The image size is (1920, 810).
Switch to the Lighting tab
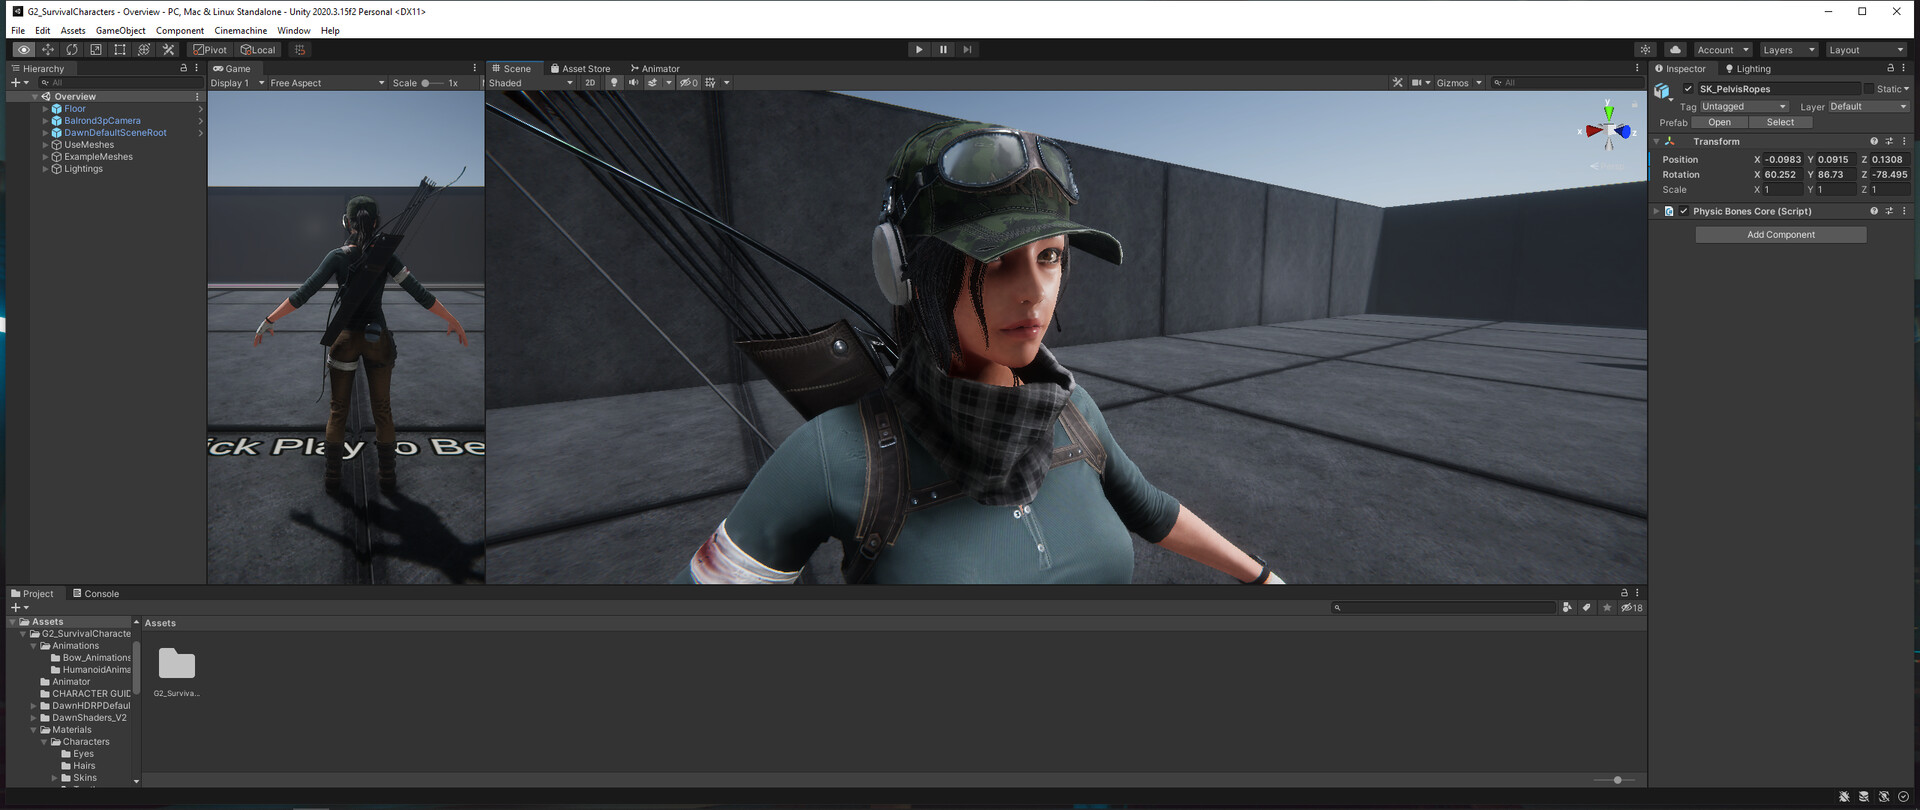[1748, 69]
